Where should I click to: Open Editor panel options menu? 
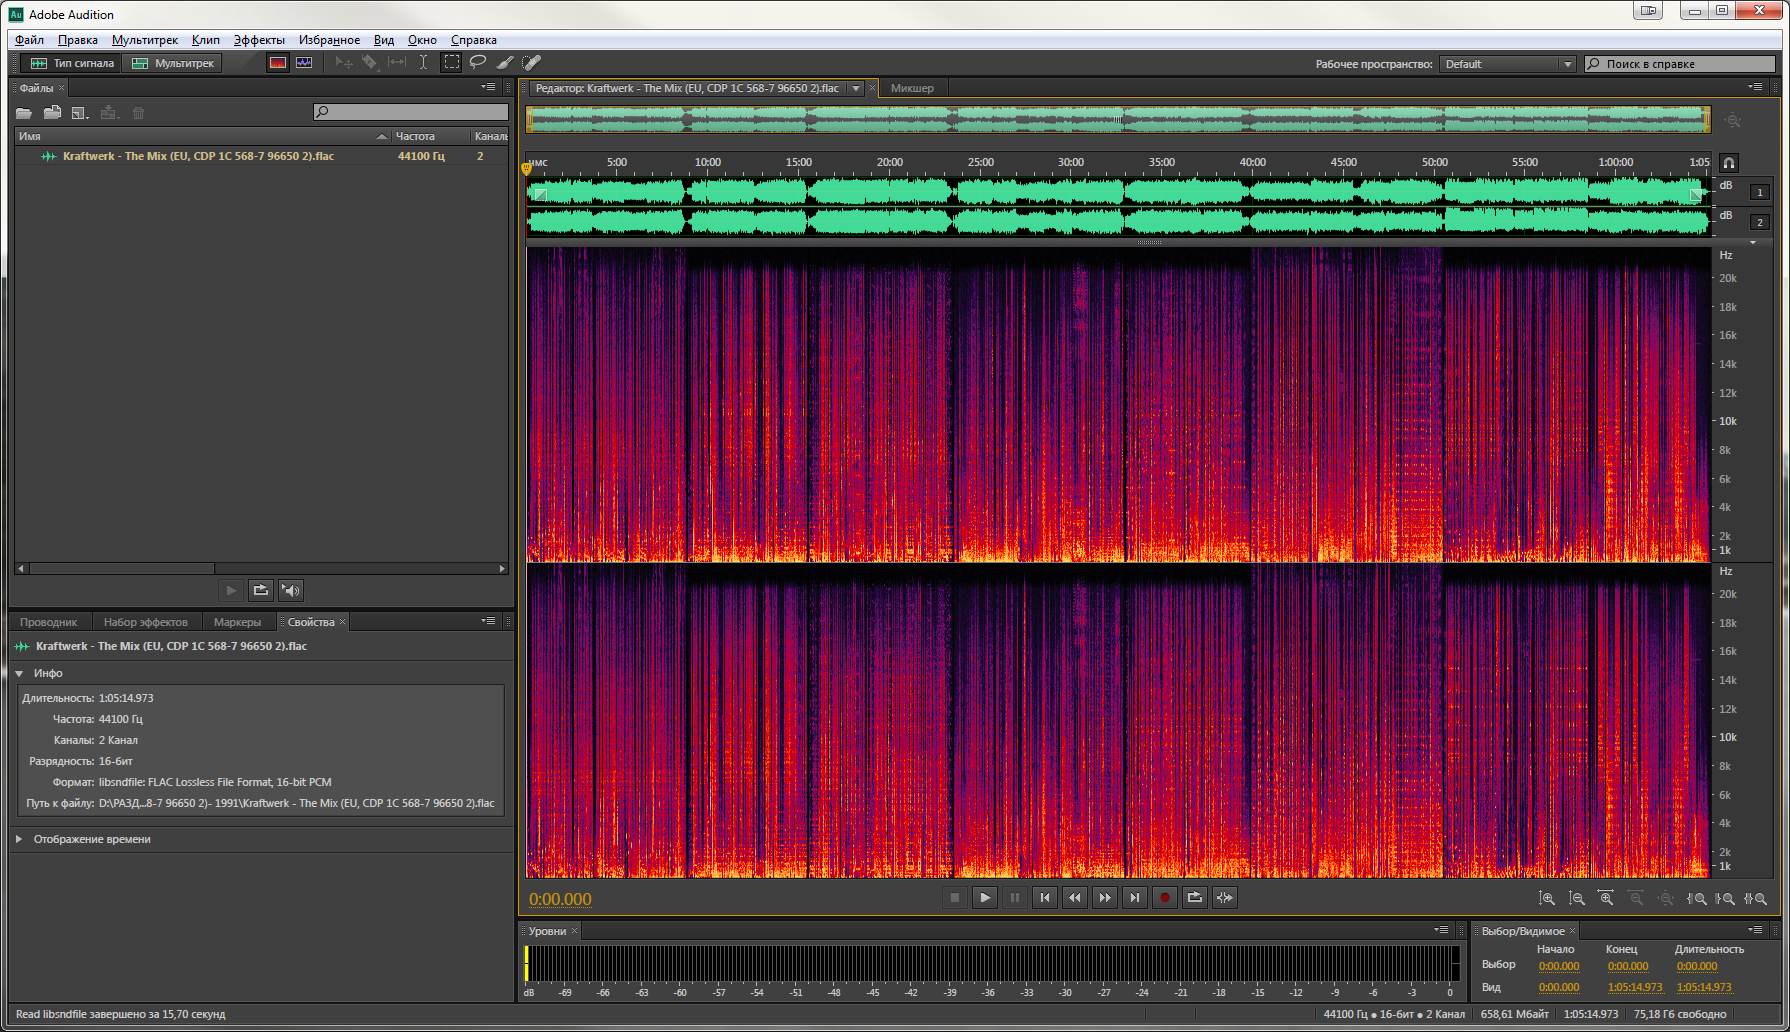click(1755, 87)
